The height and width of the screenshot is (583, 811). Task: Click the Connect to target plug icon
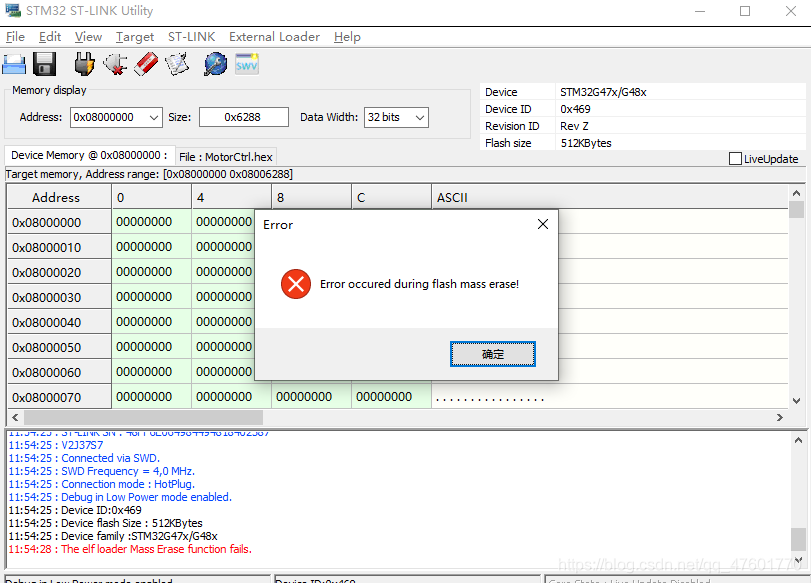pyautogui.click(x=84, y=65)
